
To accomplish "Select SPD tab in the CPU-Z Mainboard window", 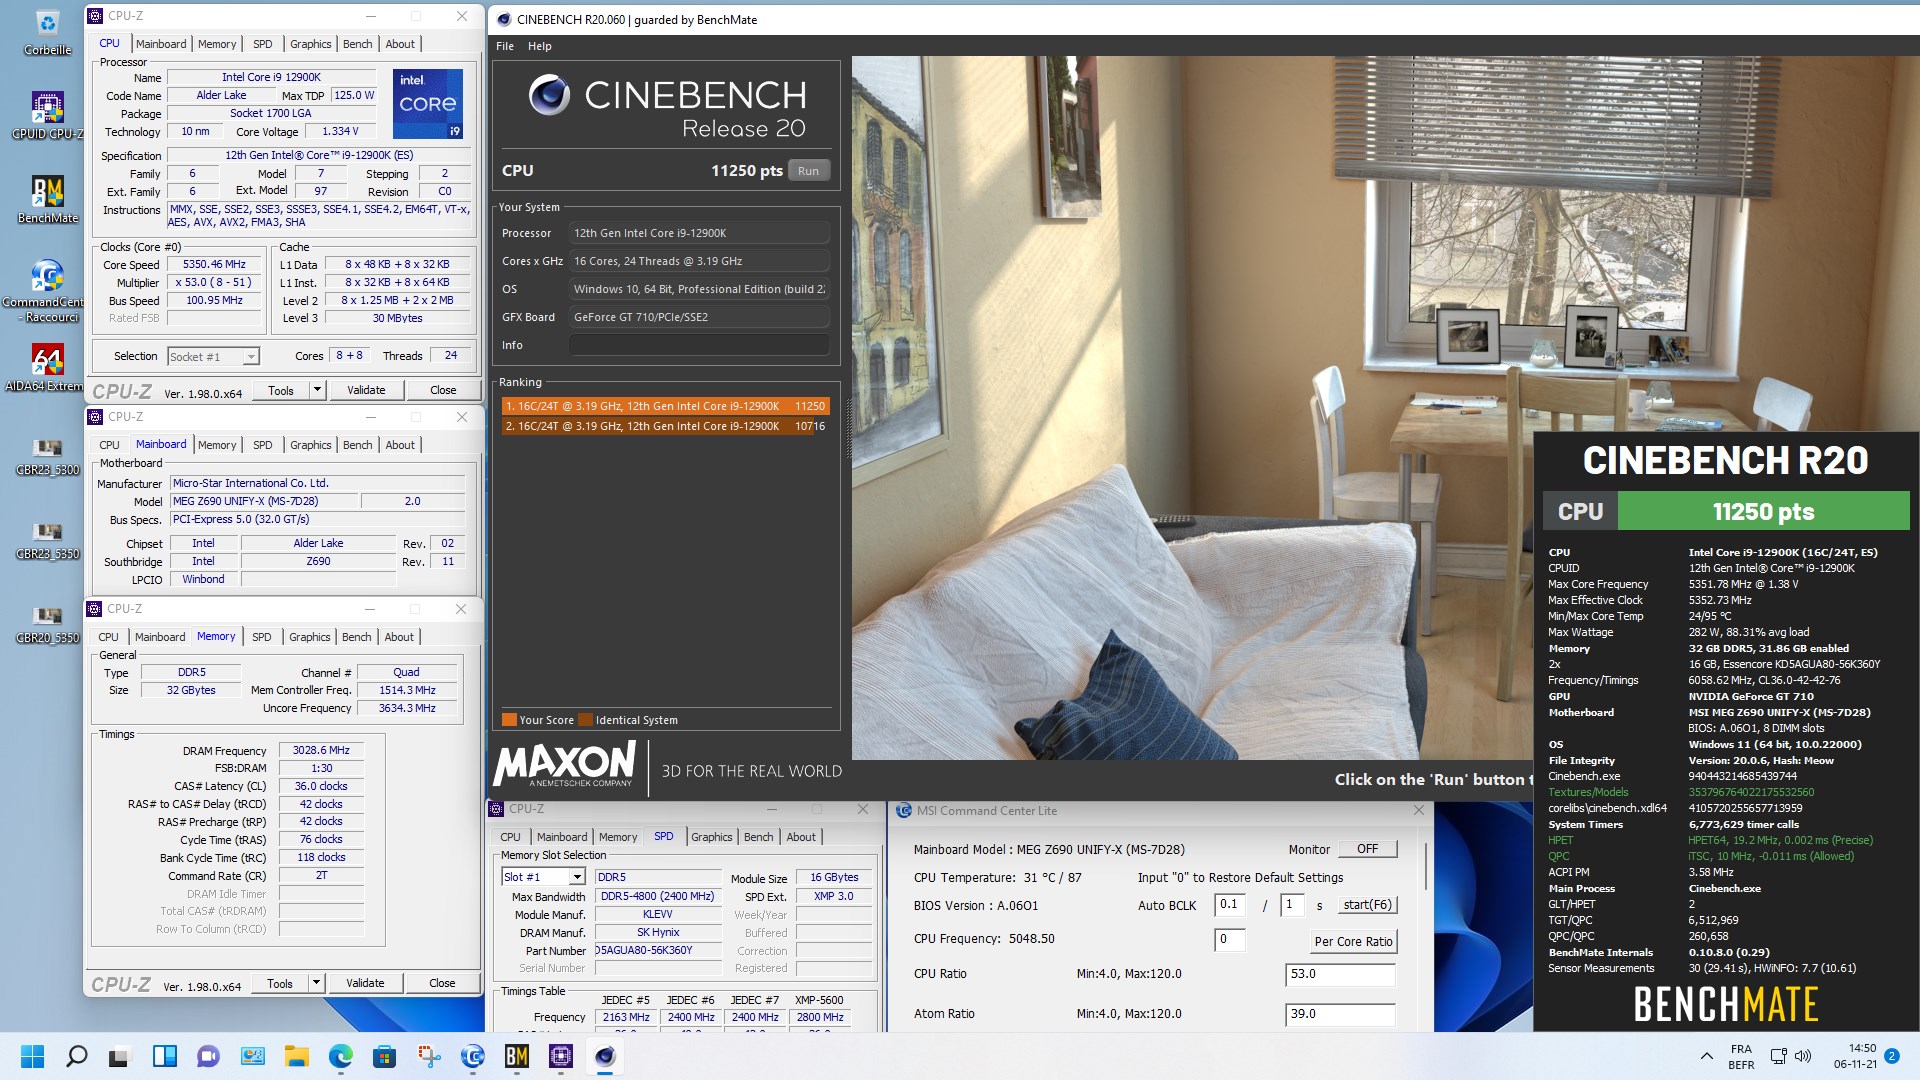I will click(x=263, y=445).
